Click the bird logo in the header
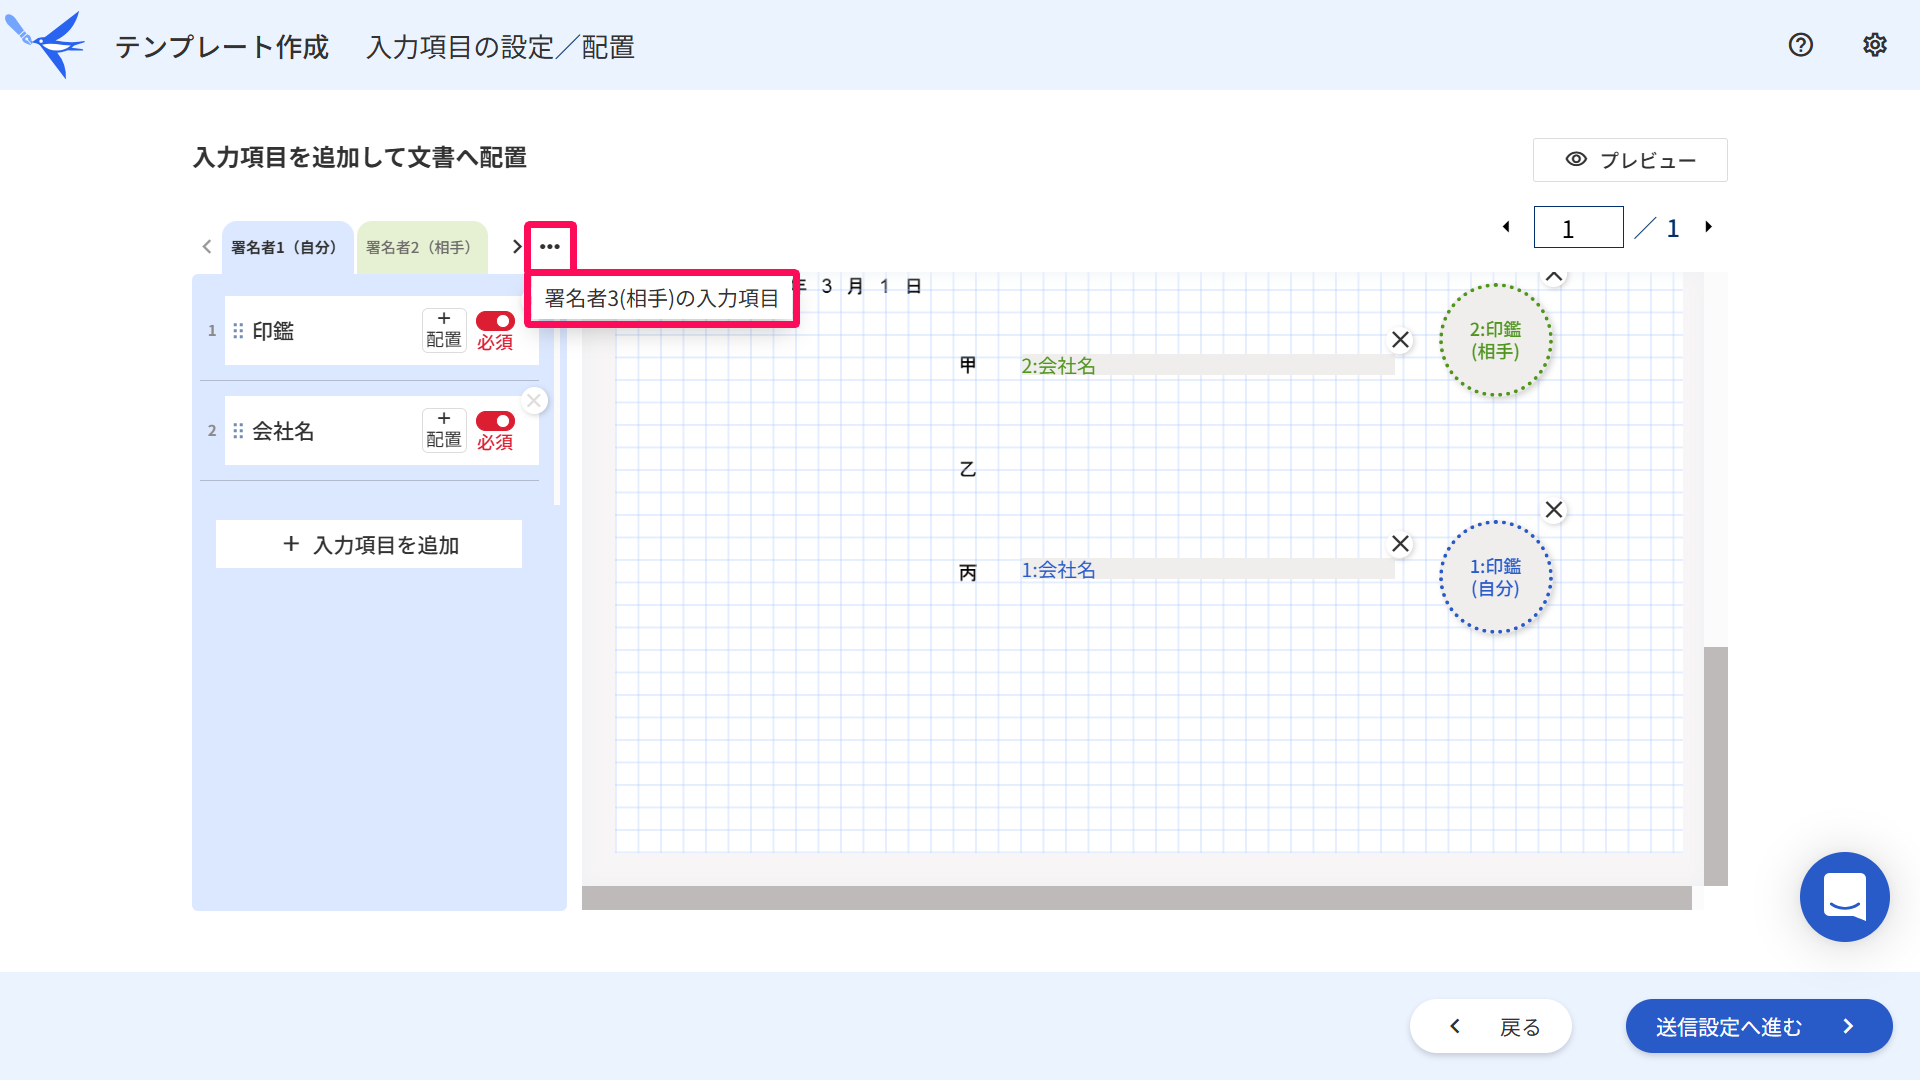The width and height of the screenshot is (1920, 1080). (x=46, y=45)
